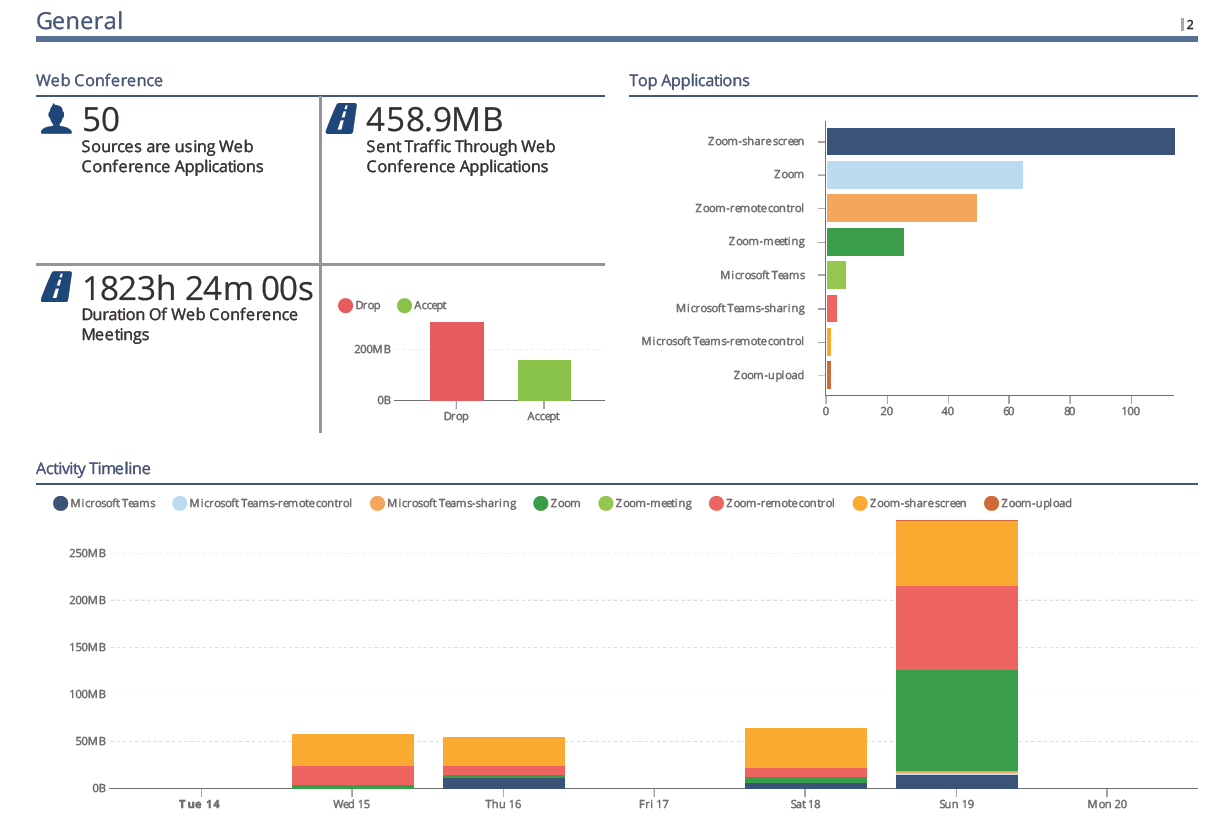Click the green Zoom segment in the Sun 19 bar
Image resolution: width=1211 pixels, height=824 pixels.
[x=956, y=720]
